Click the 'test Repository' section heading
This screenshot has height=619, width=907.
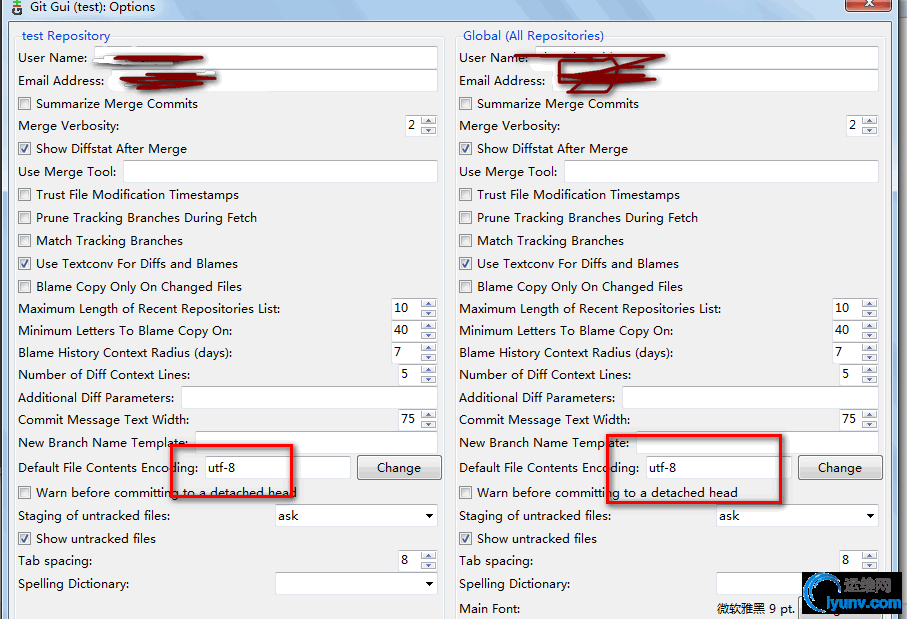click(66, 36)
